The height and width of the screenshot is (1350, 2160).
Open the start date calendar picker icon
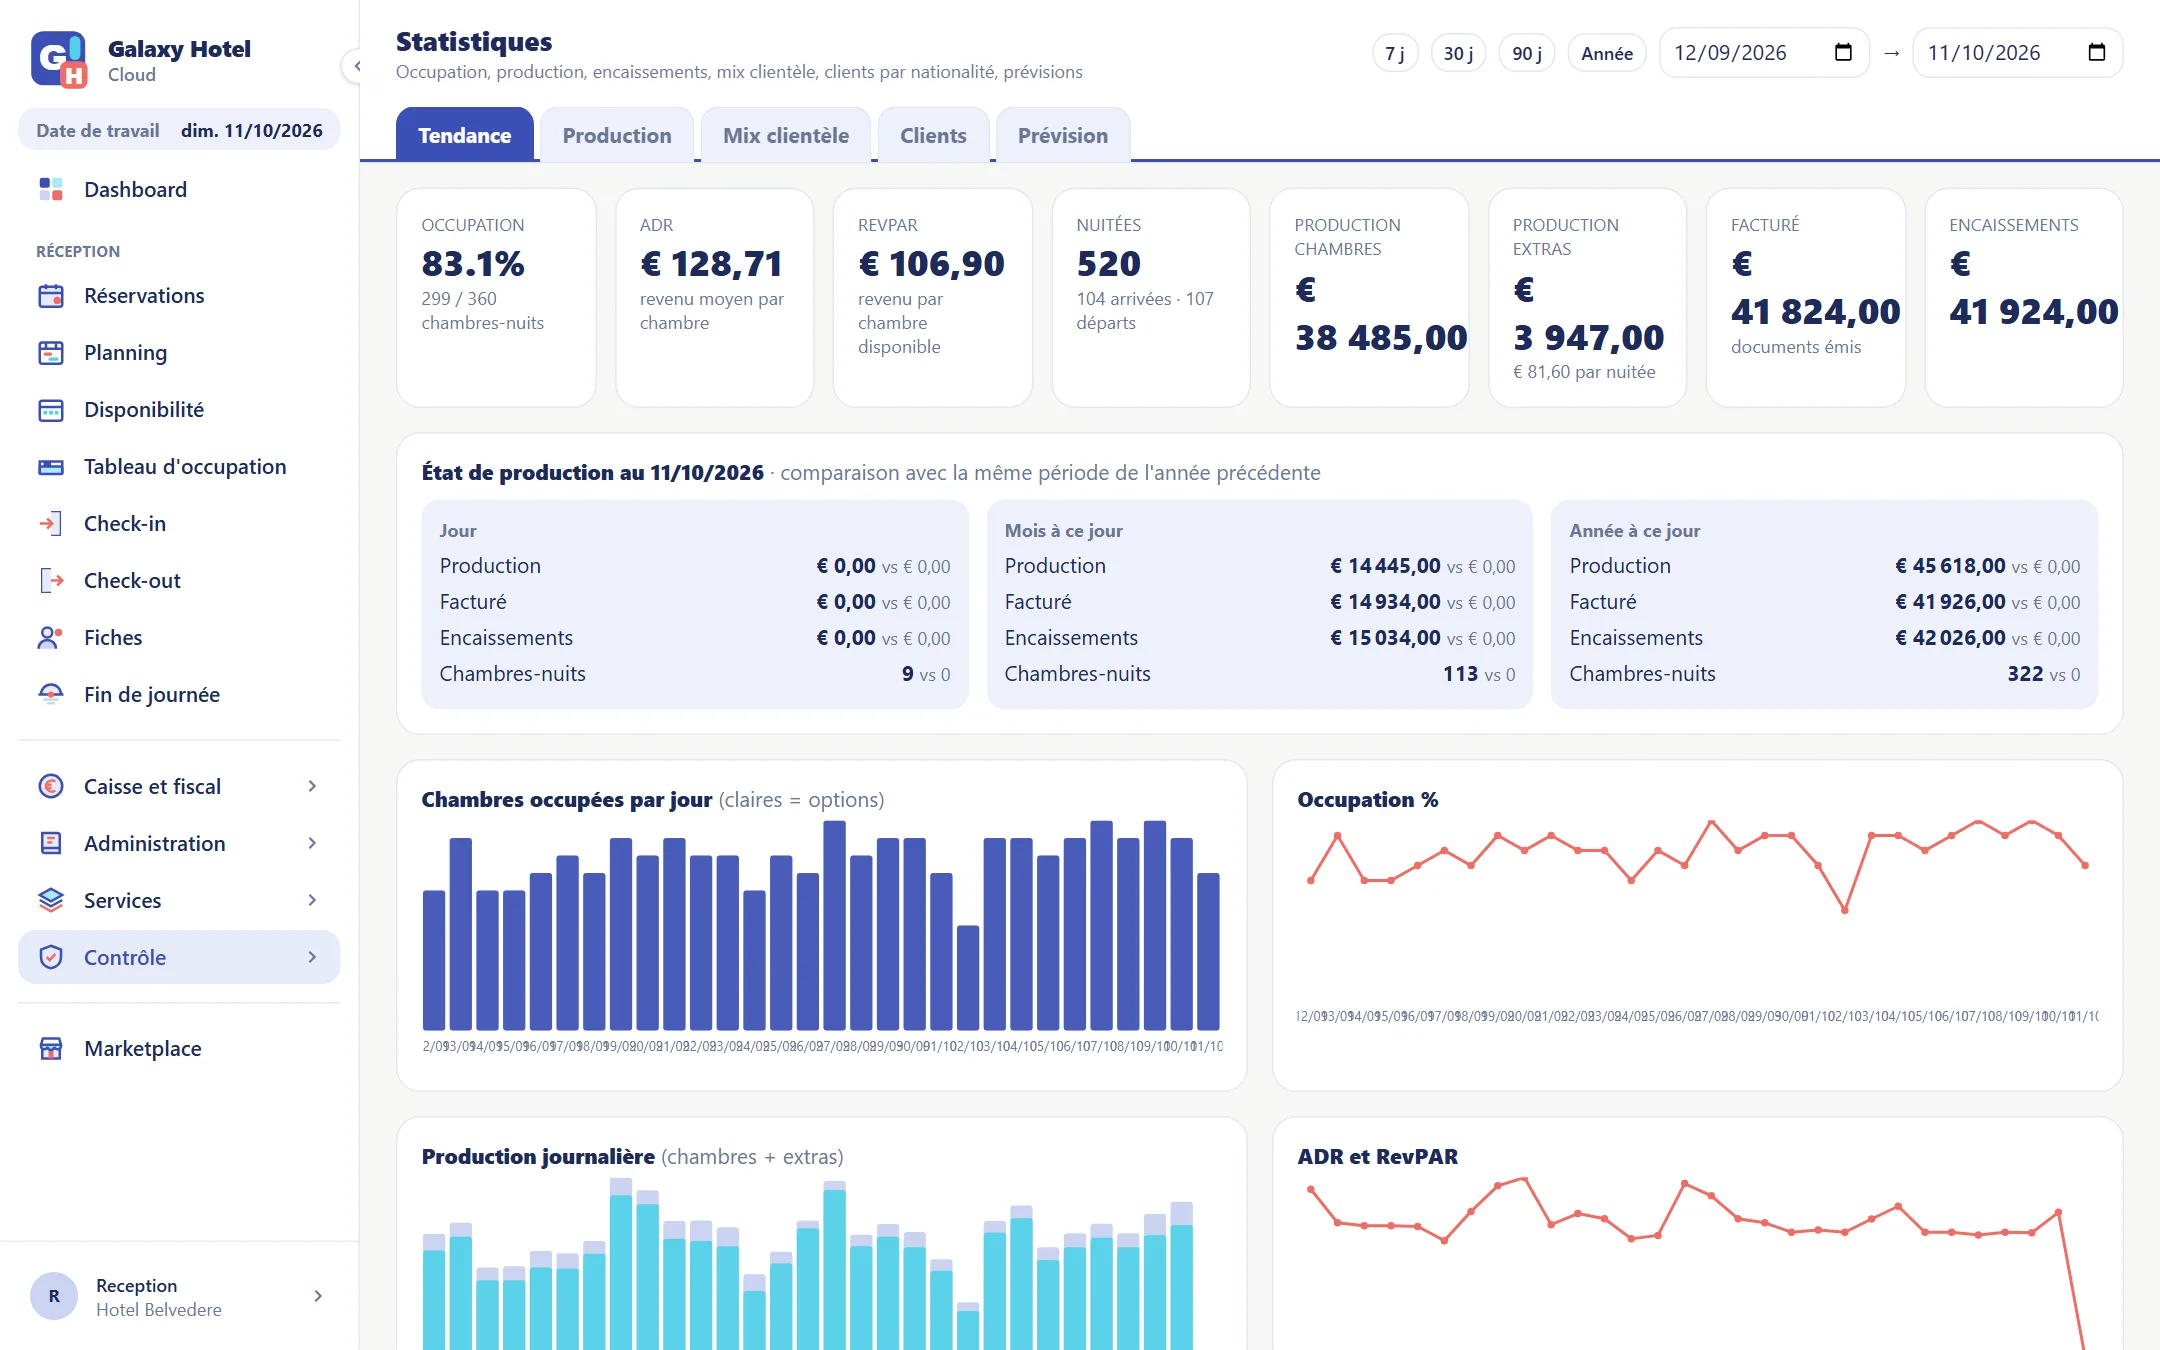coord(1843,53)
